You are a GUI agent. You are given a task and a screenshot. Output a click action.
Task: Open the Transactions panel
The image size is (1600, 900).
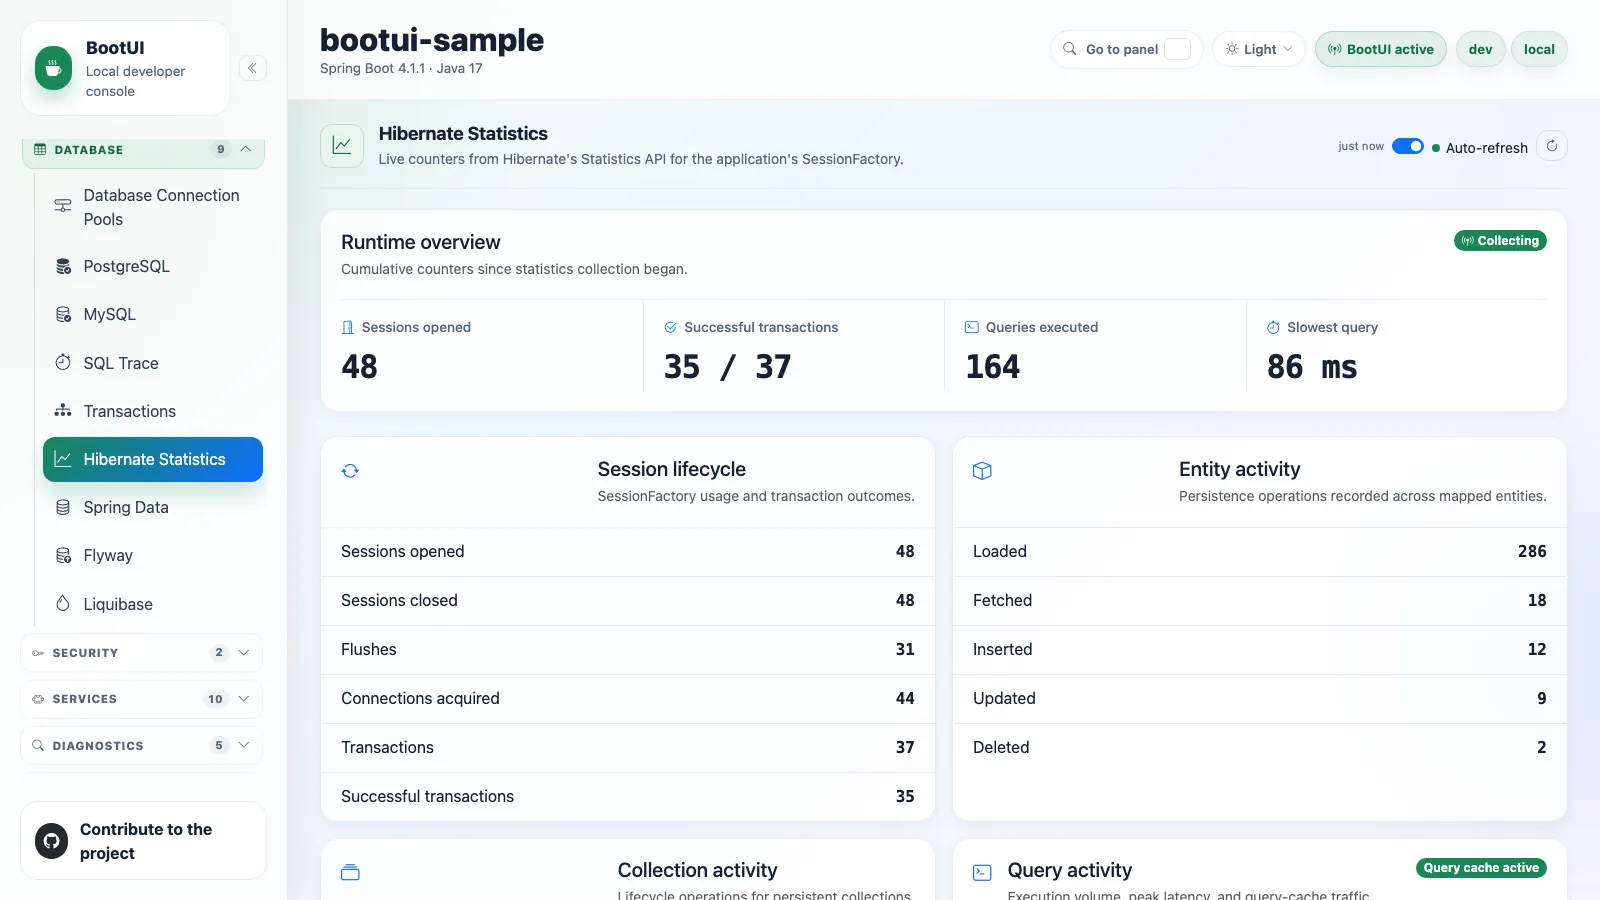[152, 411]
